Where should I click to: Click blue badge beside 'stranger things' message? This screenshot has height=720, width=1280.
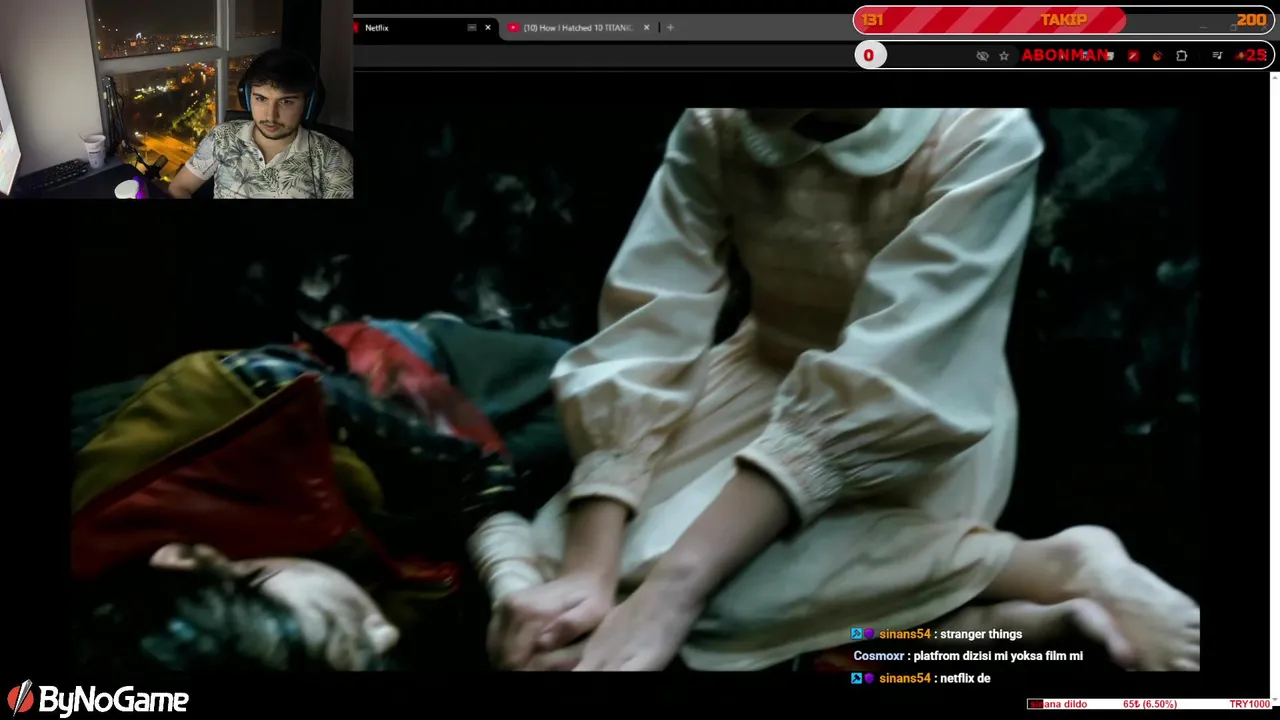(856, 634)
